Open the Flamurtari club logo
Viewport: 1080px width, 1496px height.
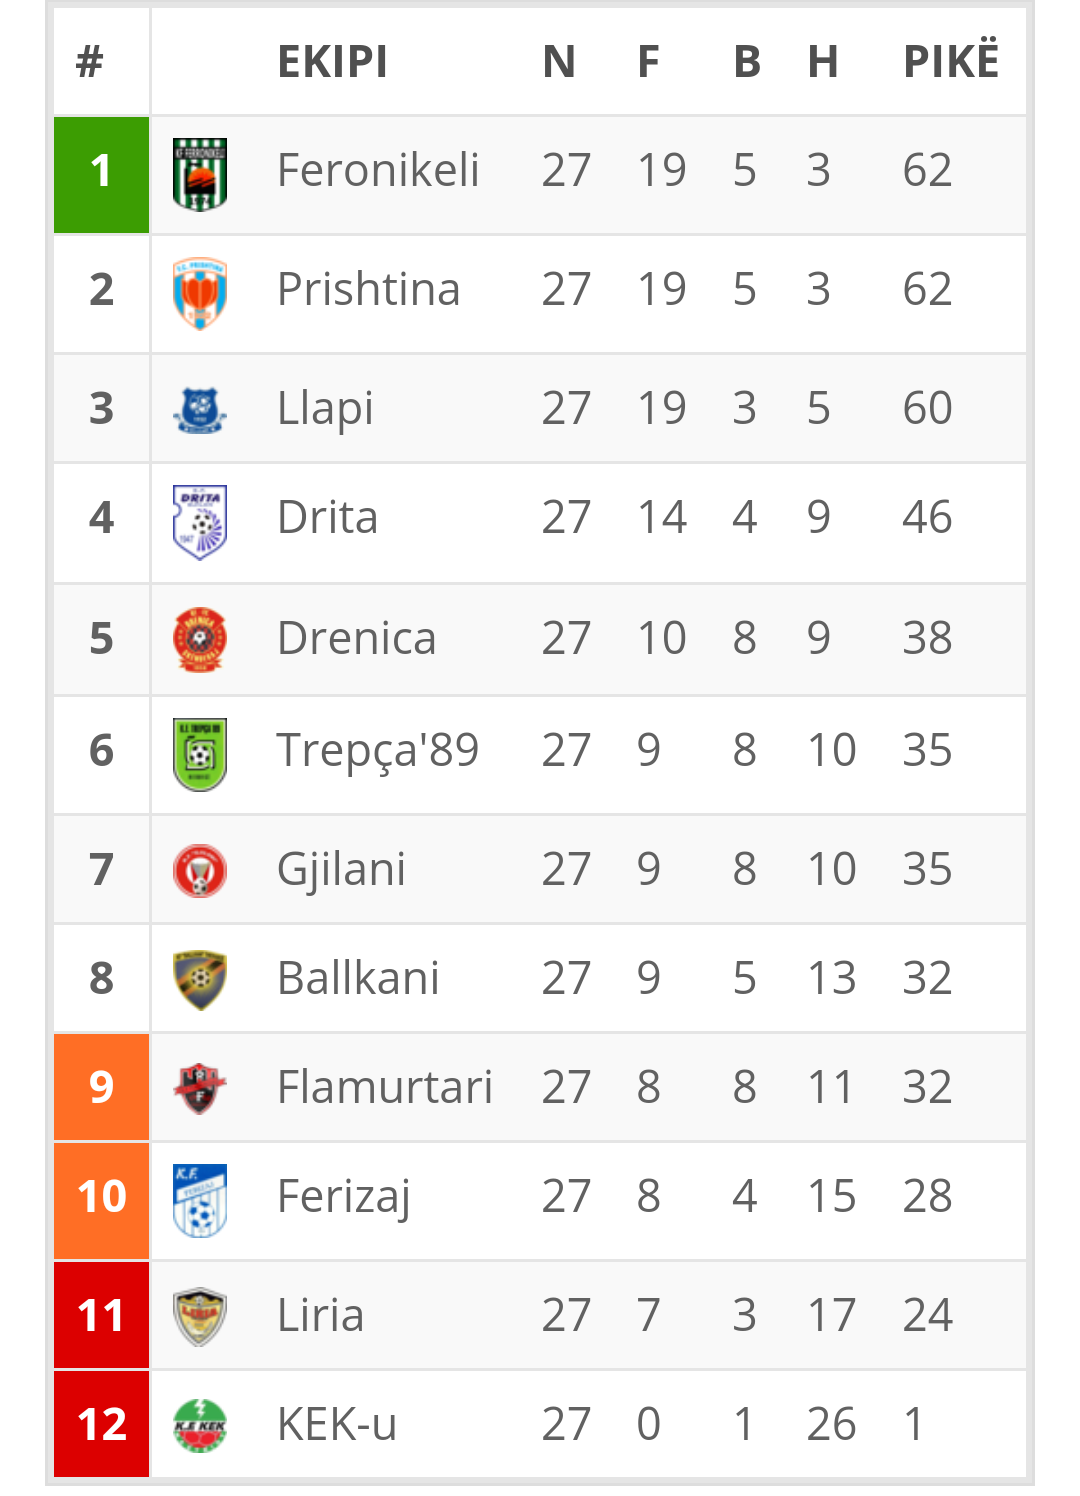[x=200, y=1088]
